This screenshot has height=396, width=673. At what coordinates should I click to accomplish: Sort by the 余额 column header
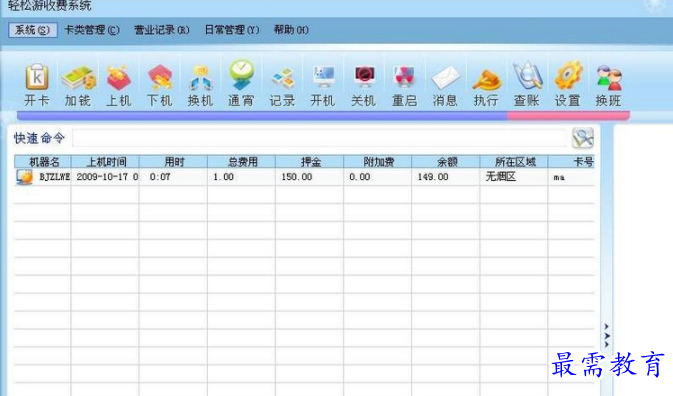click(446, 162)
